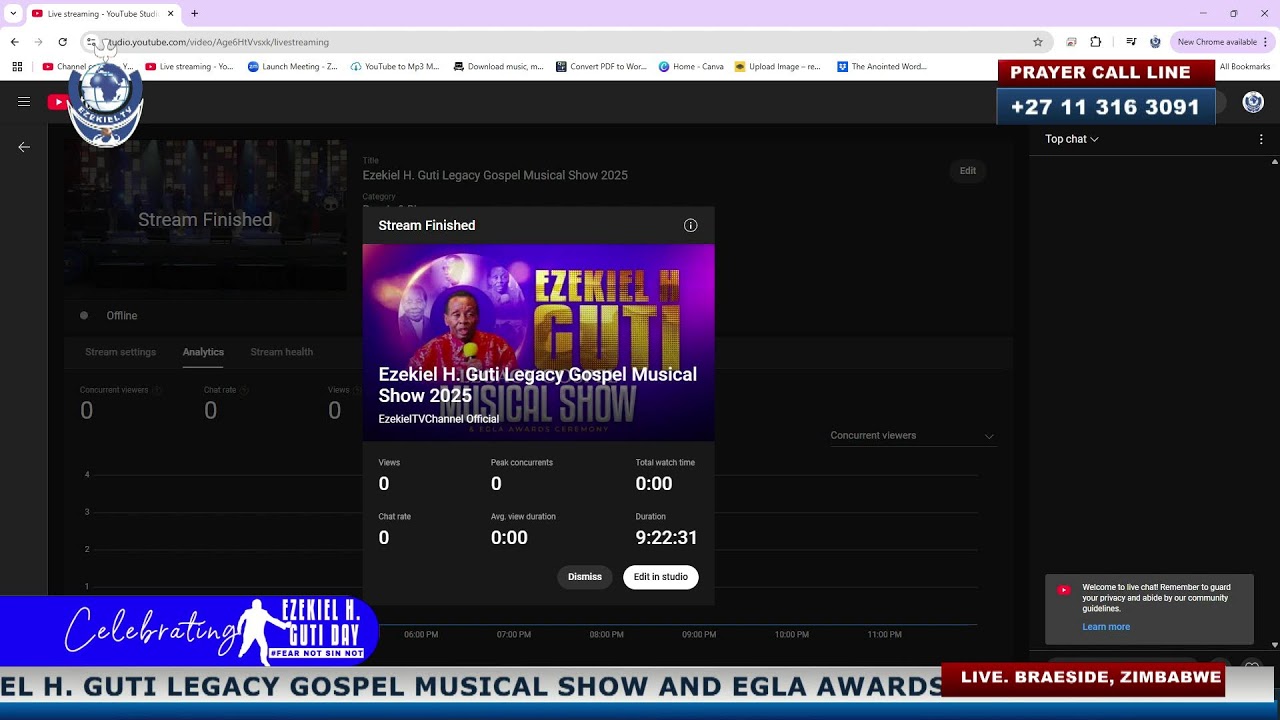Click the Stream Finished preview thumbnail
Screen dimensions: 1280x720
coord(205,215)
